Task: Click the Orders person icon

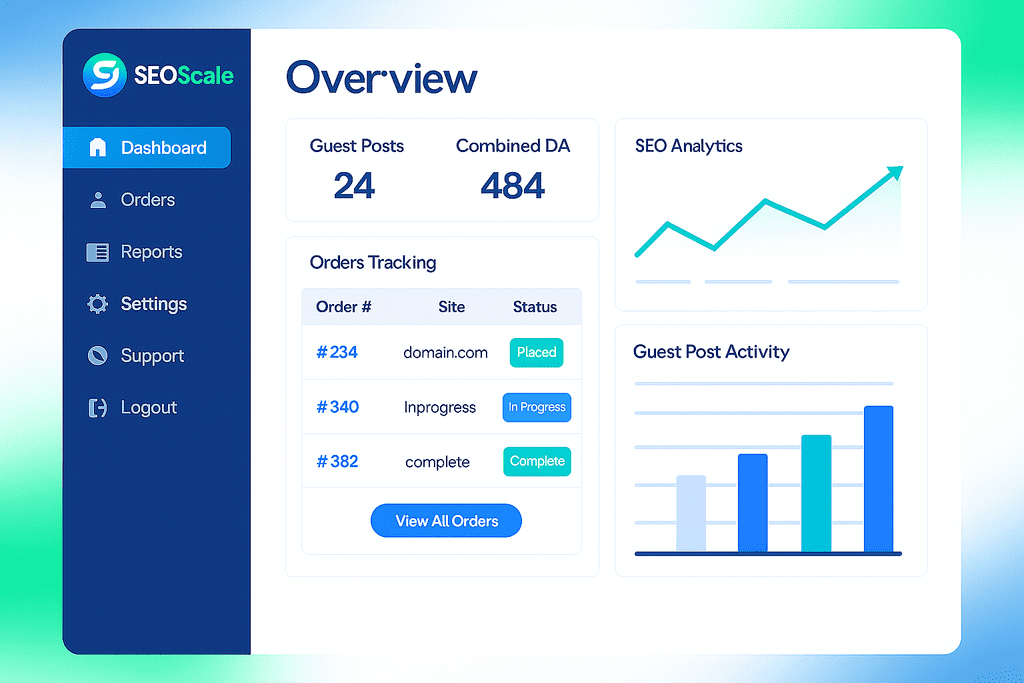Action: (97, 200)
